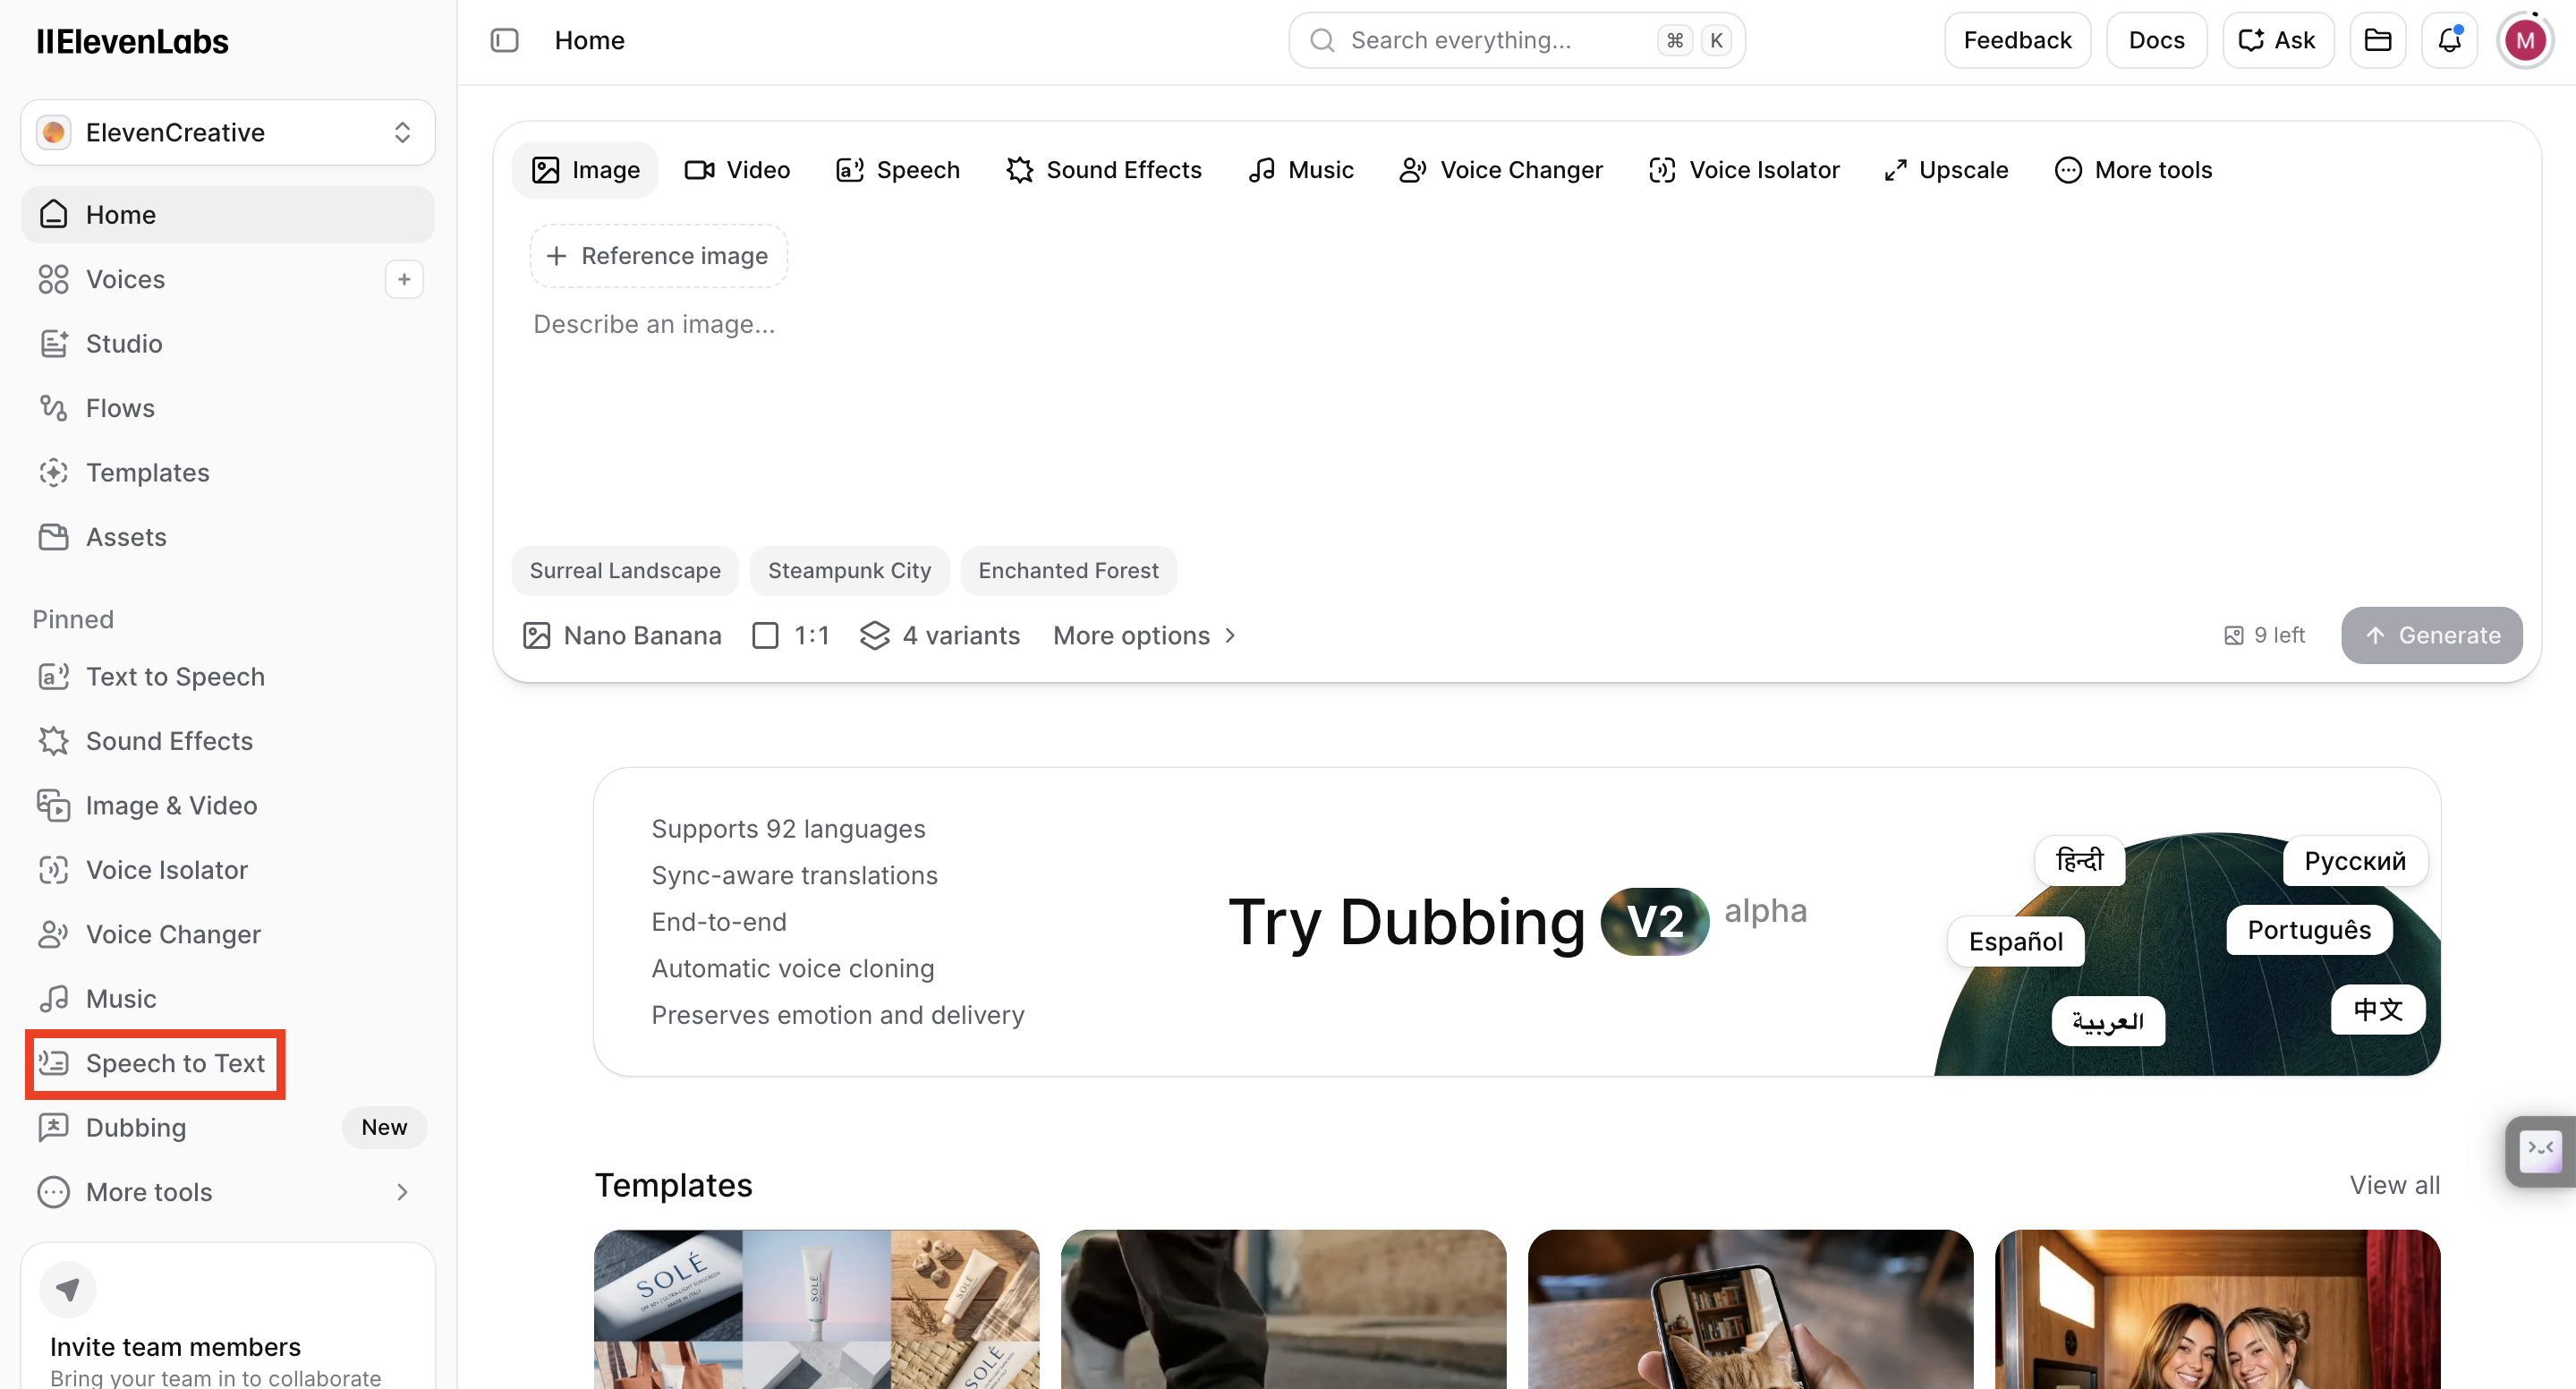This screenshot has width=2576, height=1389.
Task: Click the add voice plus icon
Action: (x=404, y=279)
